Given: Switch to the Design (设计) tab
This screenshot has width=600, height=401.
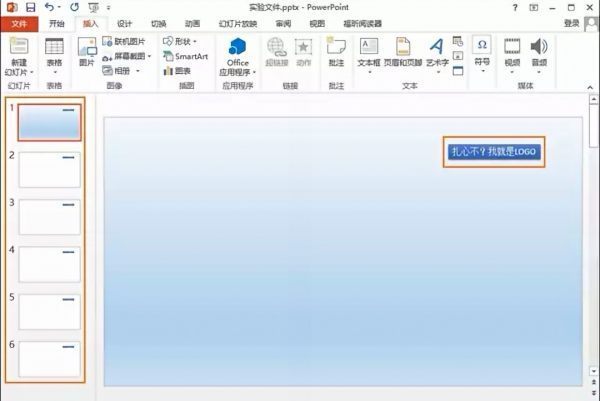Looking at the screenshot, I should tap(124, 23).
